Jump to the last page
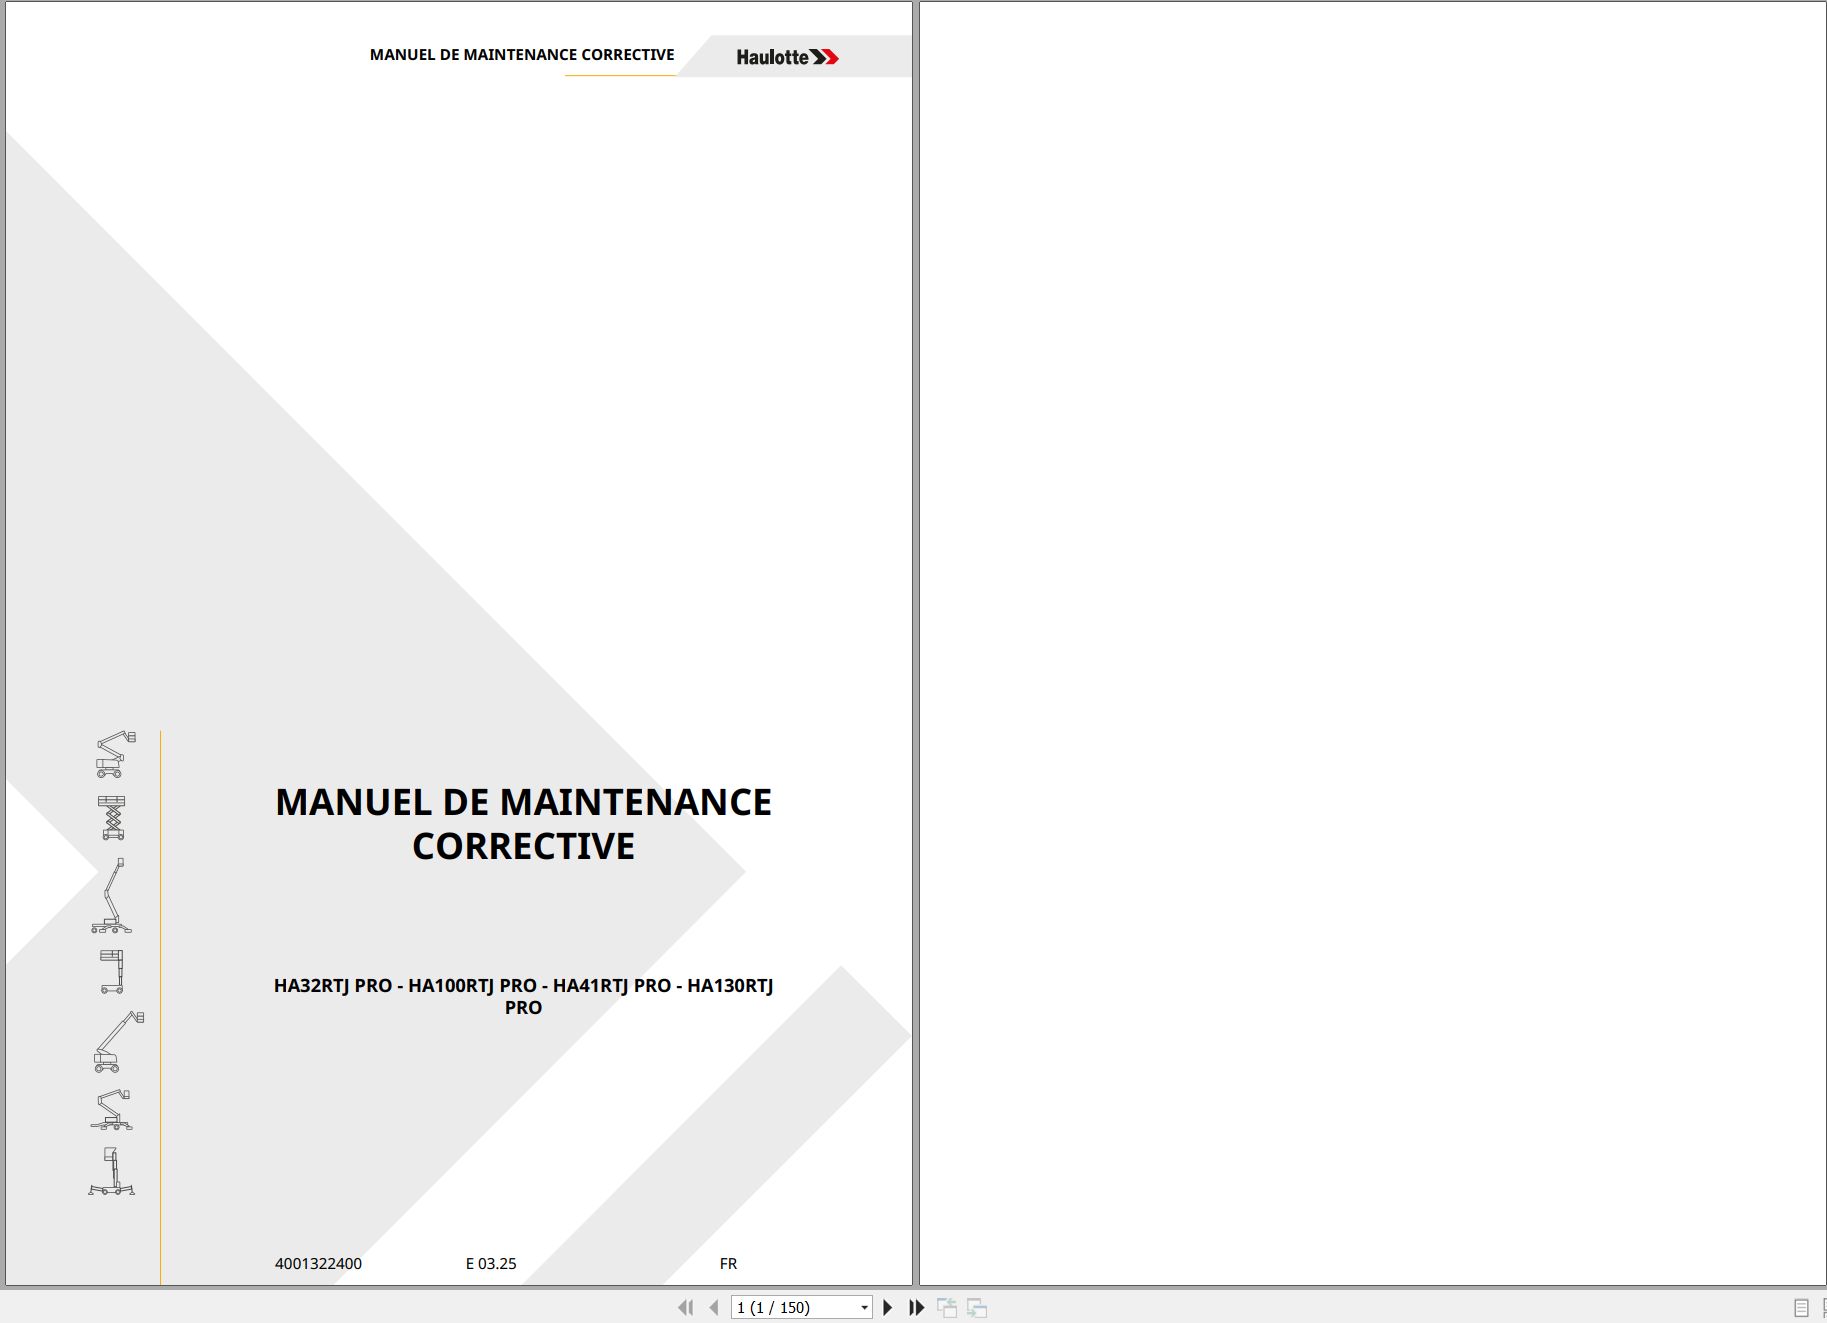 point(916,1307)
